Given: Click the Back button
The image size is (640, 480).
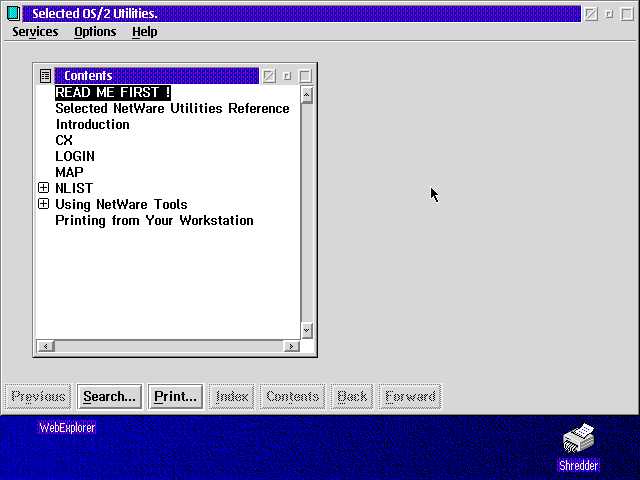Looking at the screenshot, I should [x=352, y=396].
